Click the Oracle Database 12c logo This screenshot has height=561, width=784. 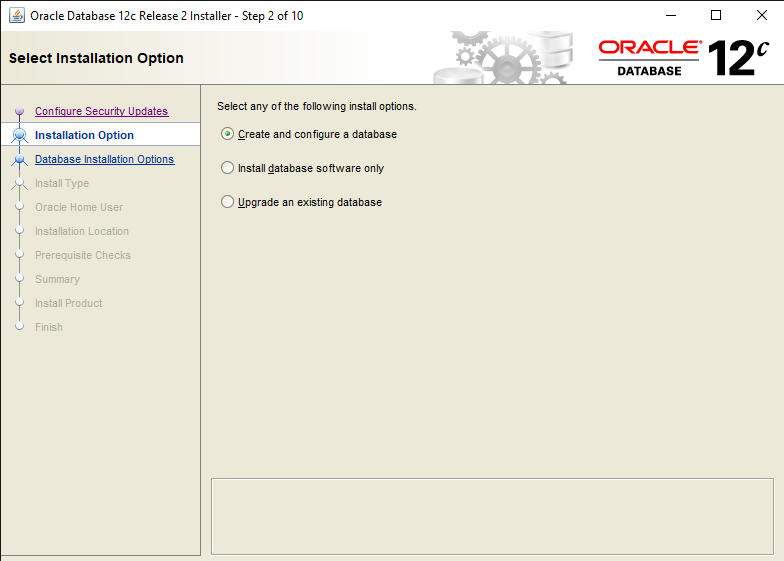pyautogui.click(x=683, y=58)
